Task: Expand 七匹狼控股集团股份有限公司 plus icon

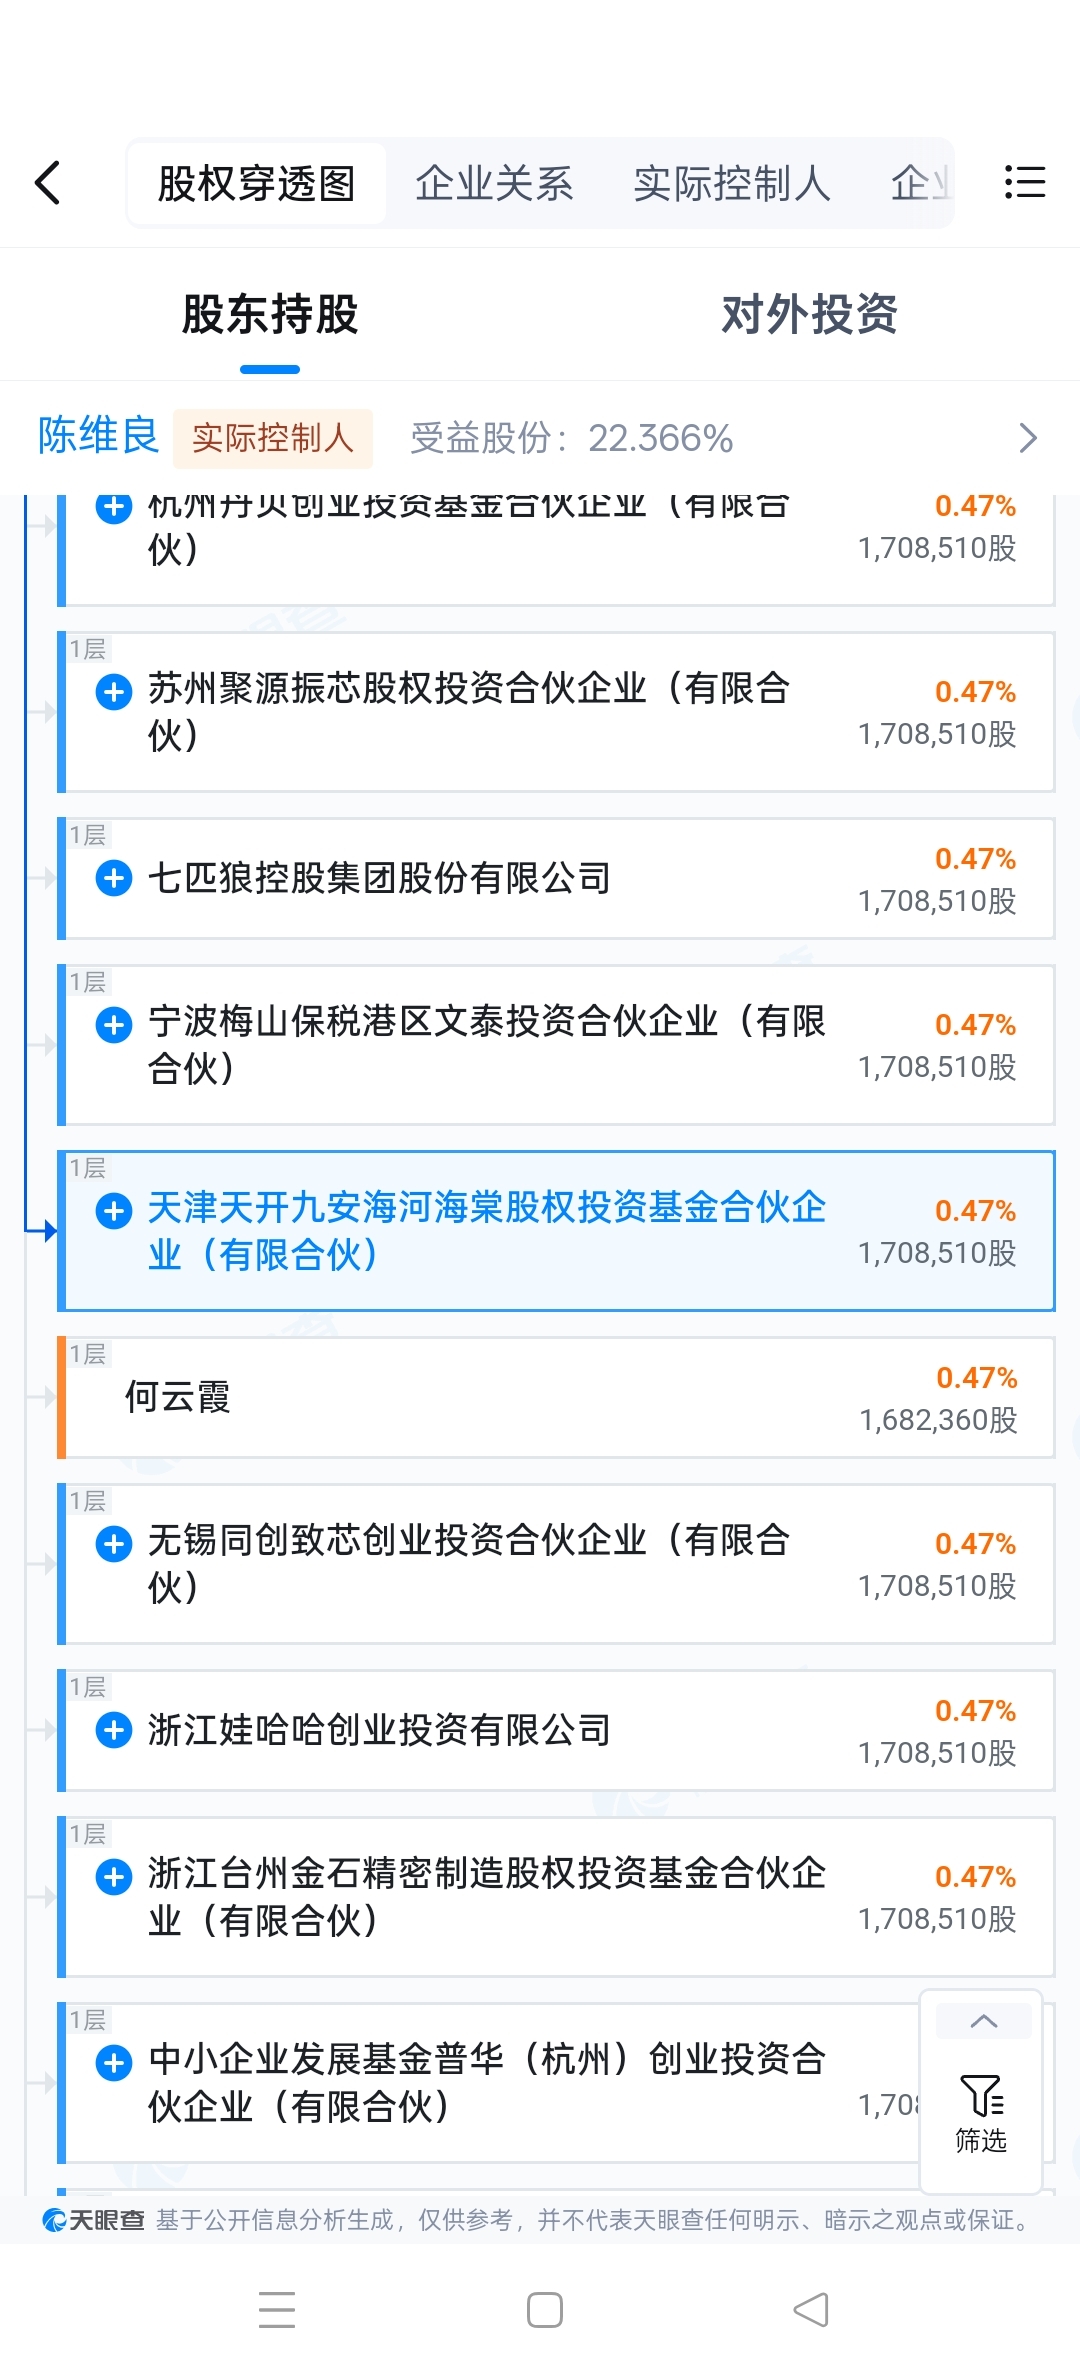Action: click(x=114, y=878)
